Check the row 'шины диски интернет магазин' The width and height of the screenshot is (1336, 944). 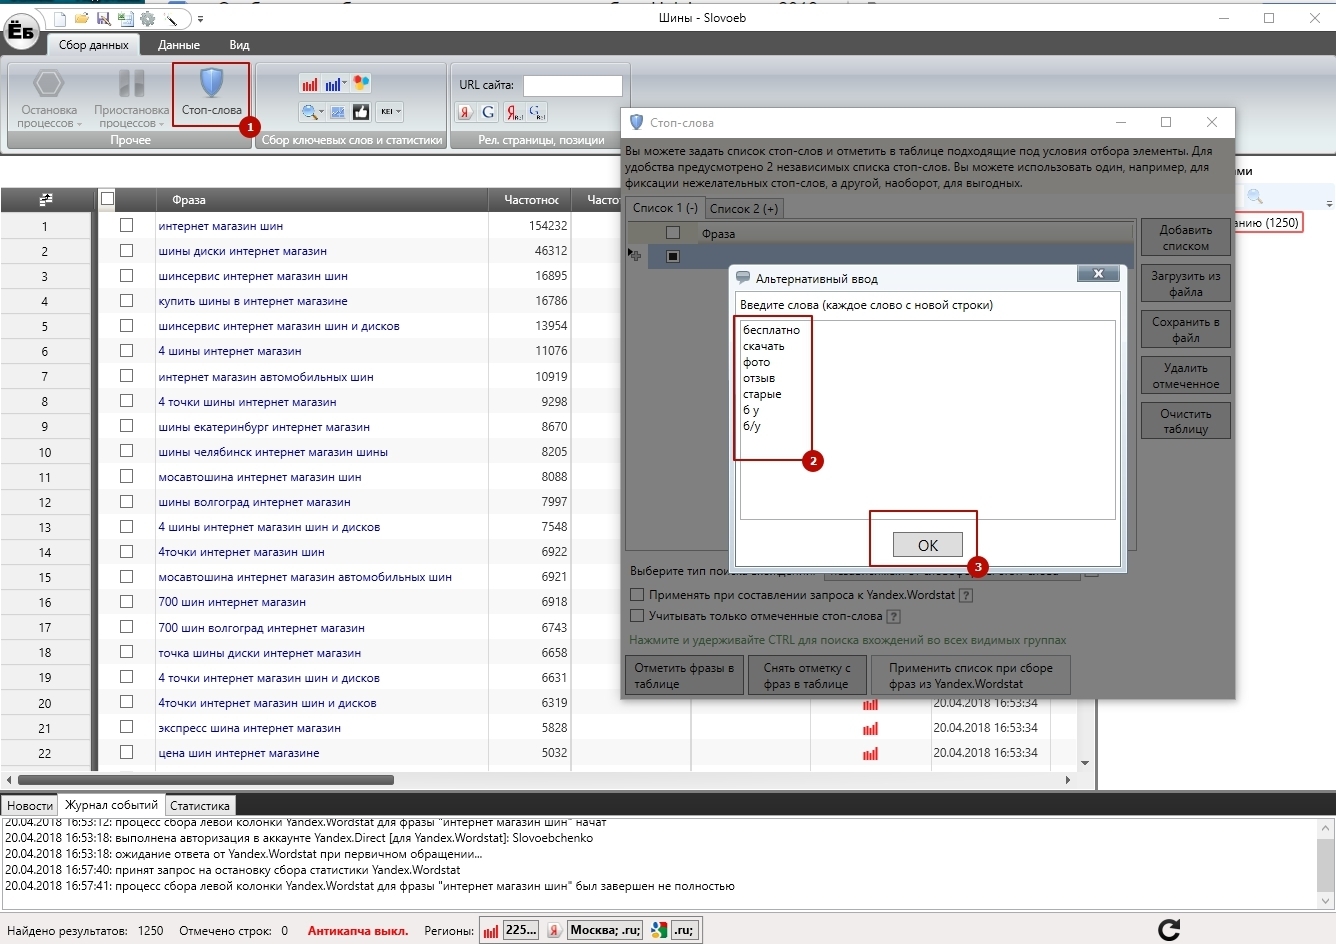point(126,250)
